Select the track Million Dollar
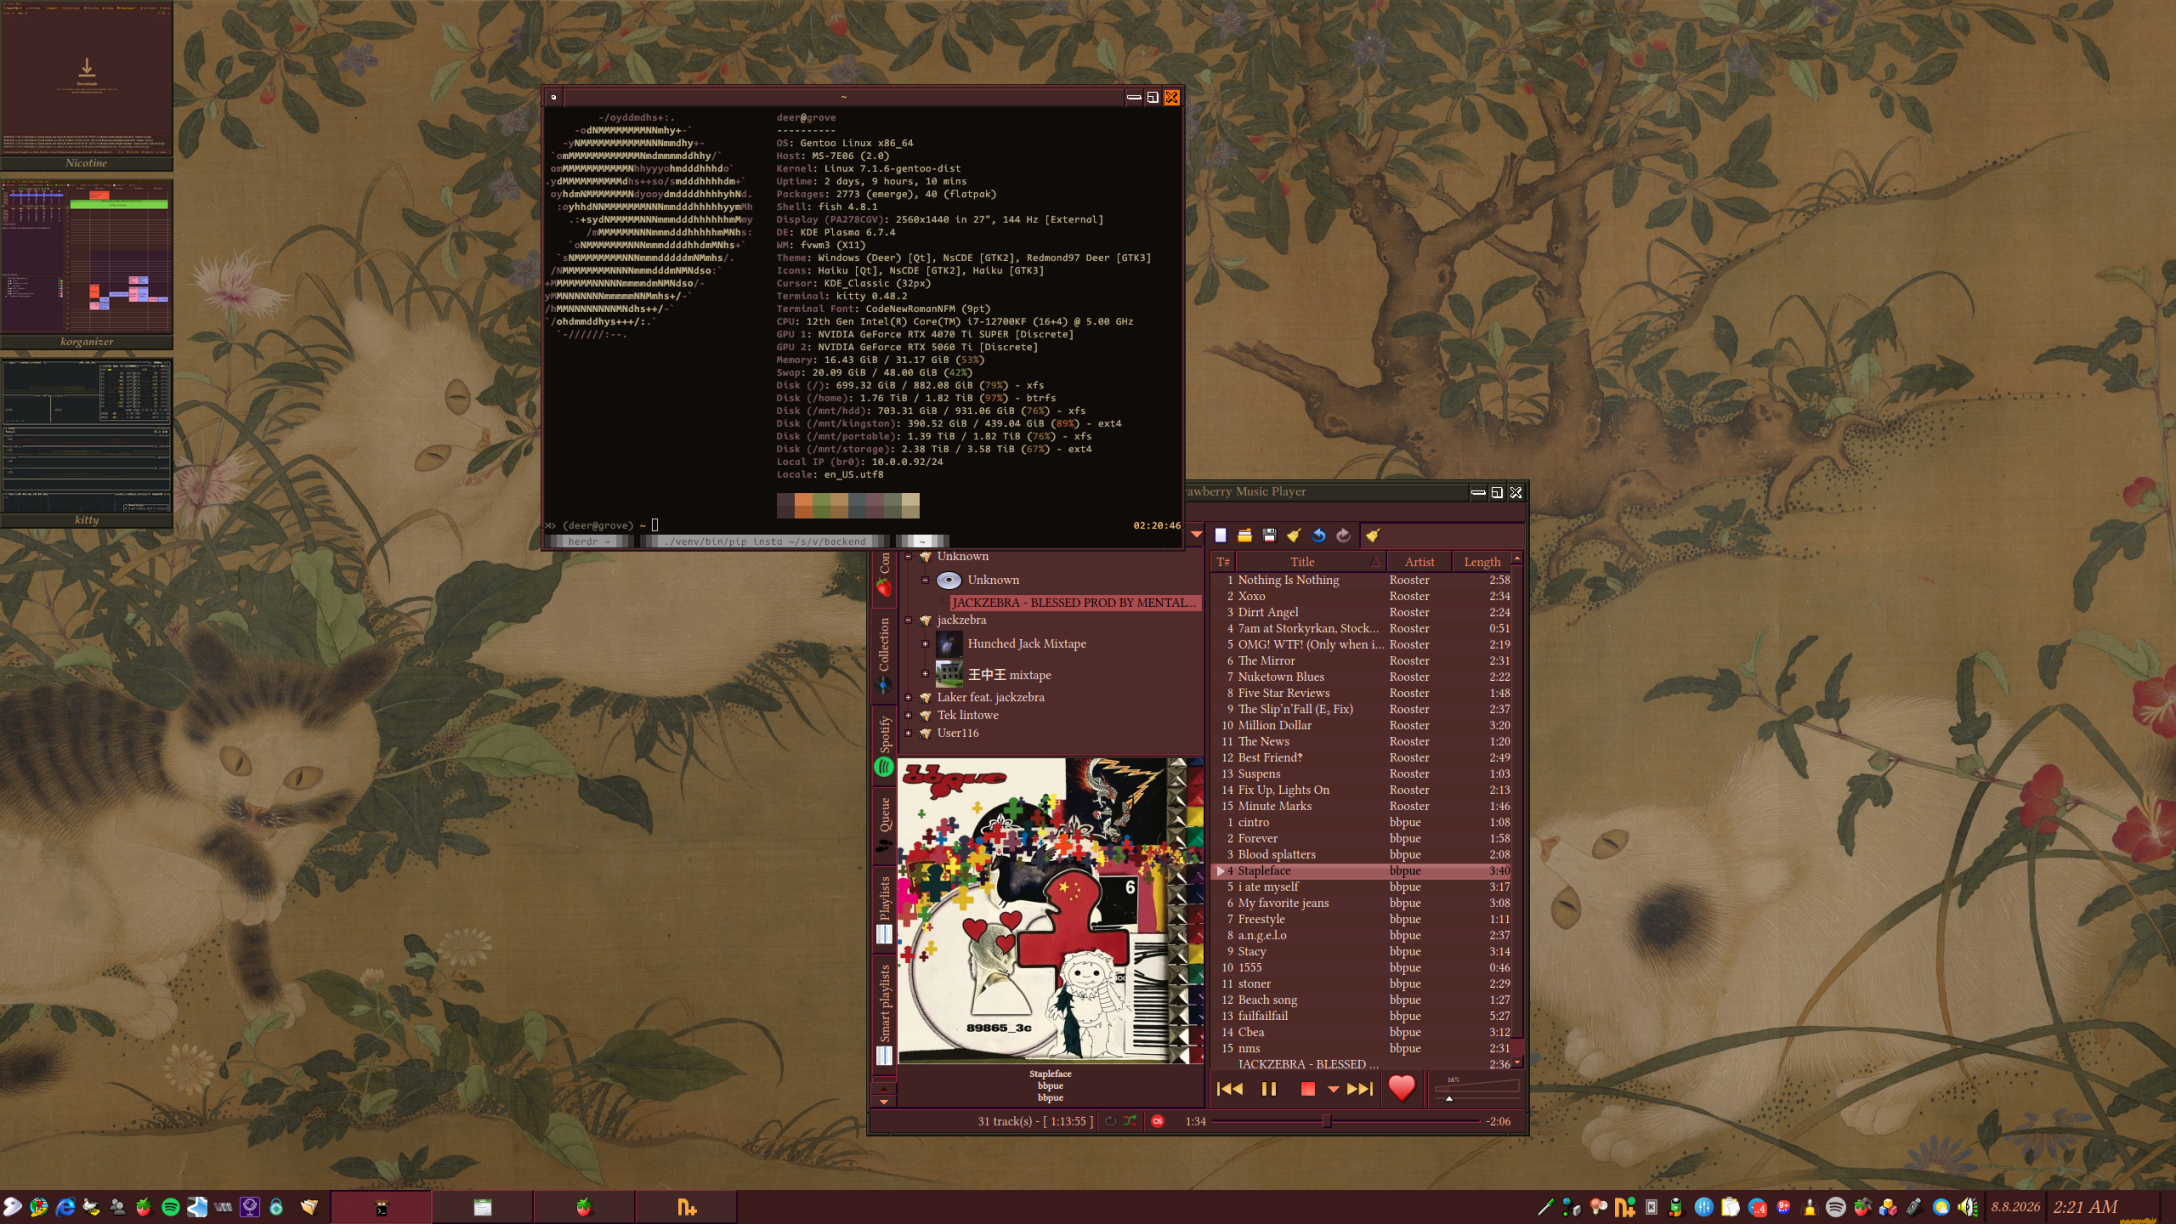The width and height of the screenshot is (2176, 1224). 1361,725
